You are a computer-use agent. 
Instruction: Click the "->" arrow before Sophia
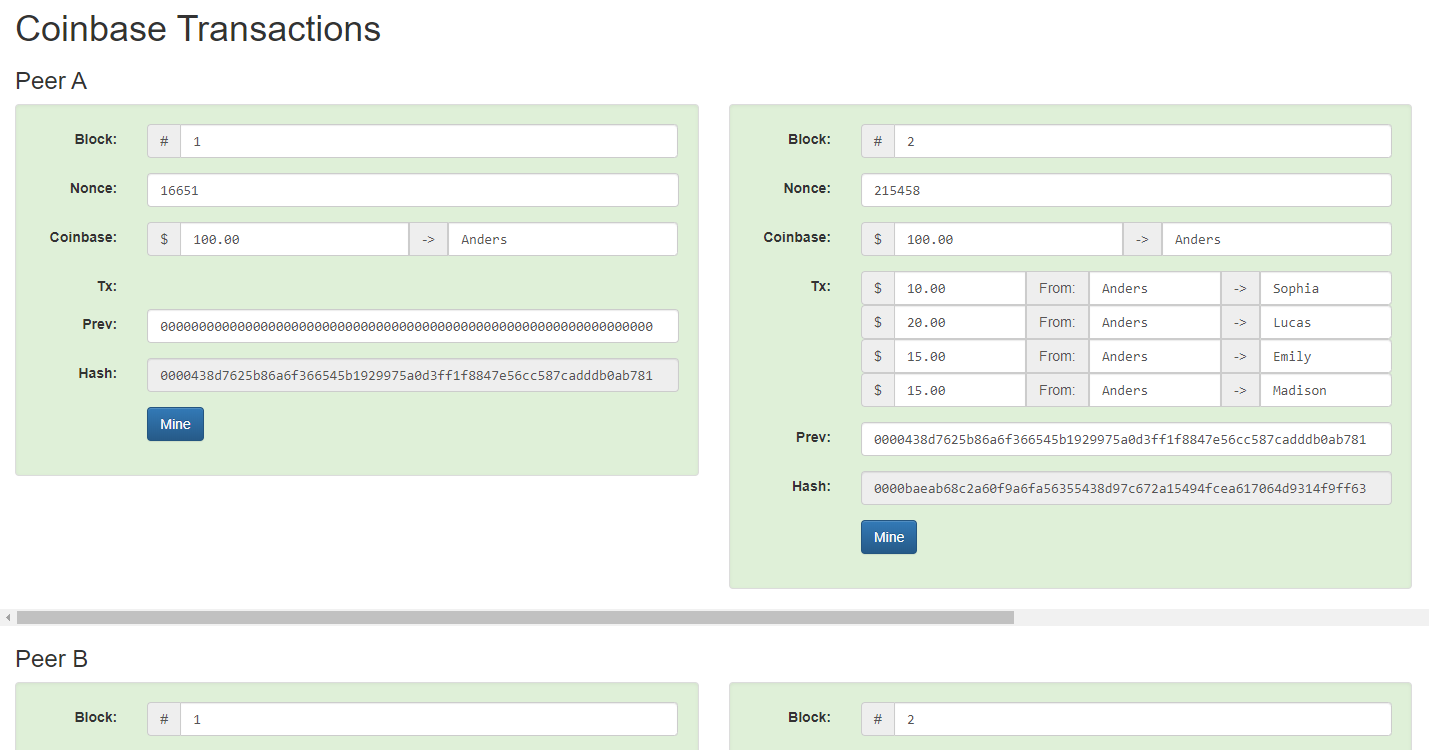point(1240,288)
